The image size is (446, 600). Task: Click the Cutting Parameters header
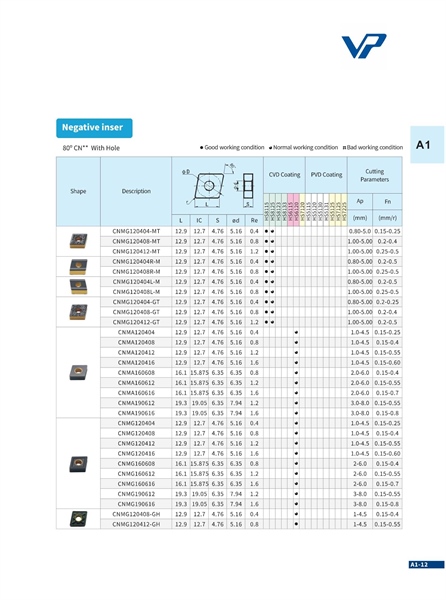click(374, 175)
